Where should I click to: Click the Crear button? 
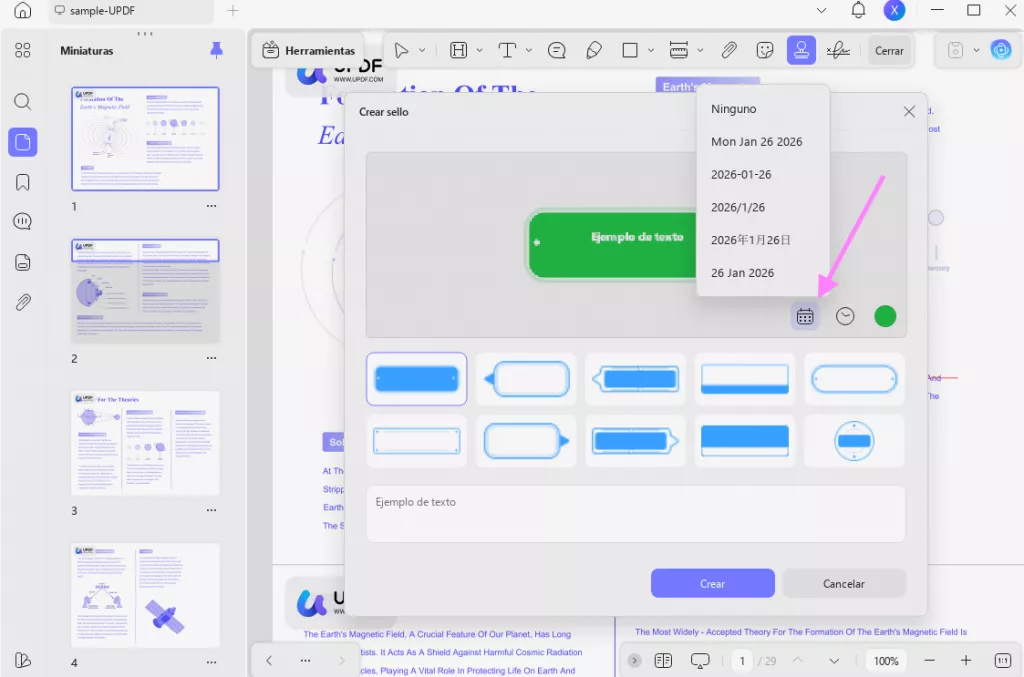click(712, 584)
